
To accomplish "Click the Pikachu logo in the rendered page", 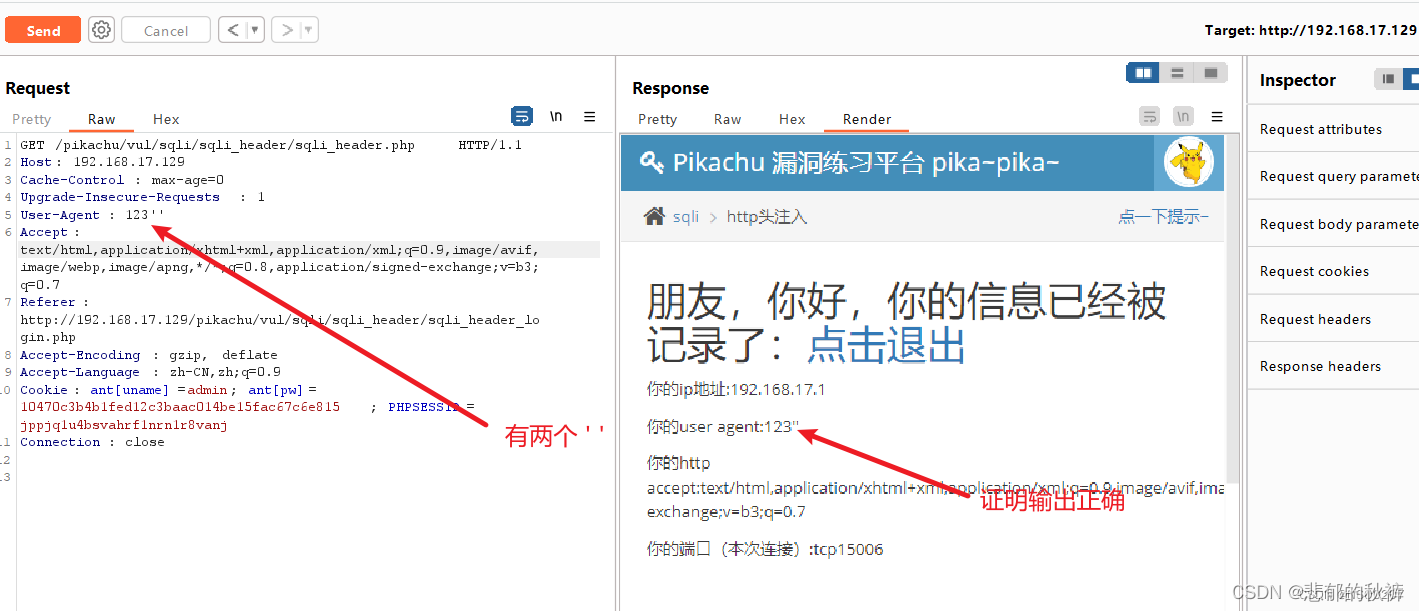I will tap(1188, 162).
